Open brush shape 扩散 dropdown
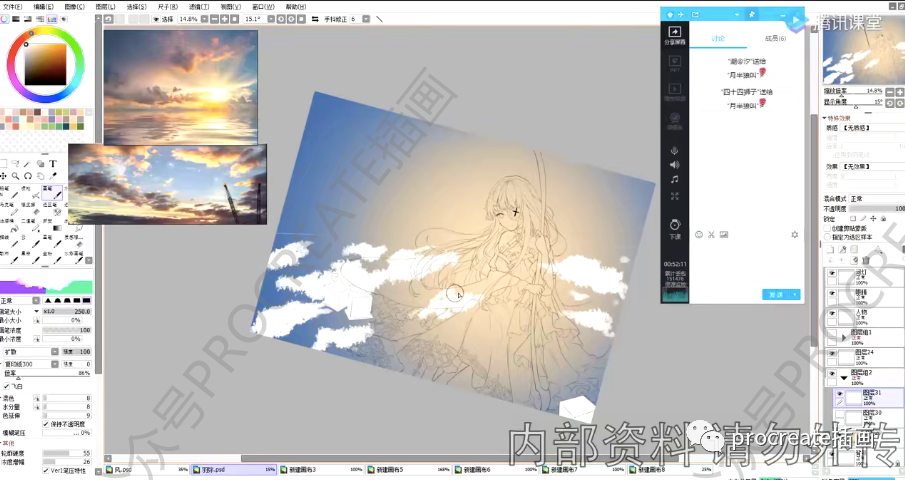The height and width of the screenshot is (480, 905). tap(55, 351)
